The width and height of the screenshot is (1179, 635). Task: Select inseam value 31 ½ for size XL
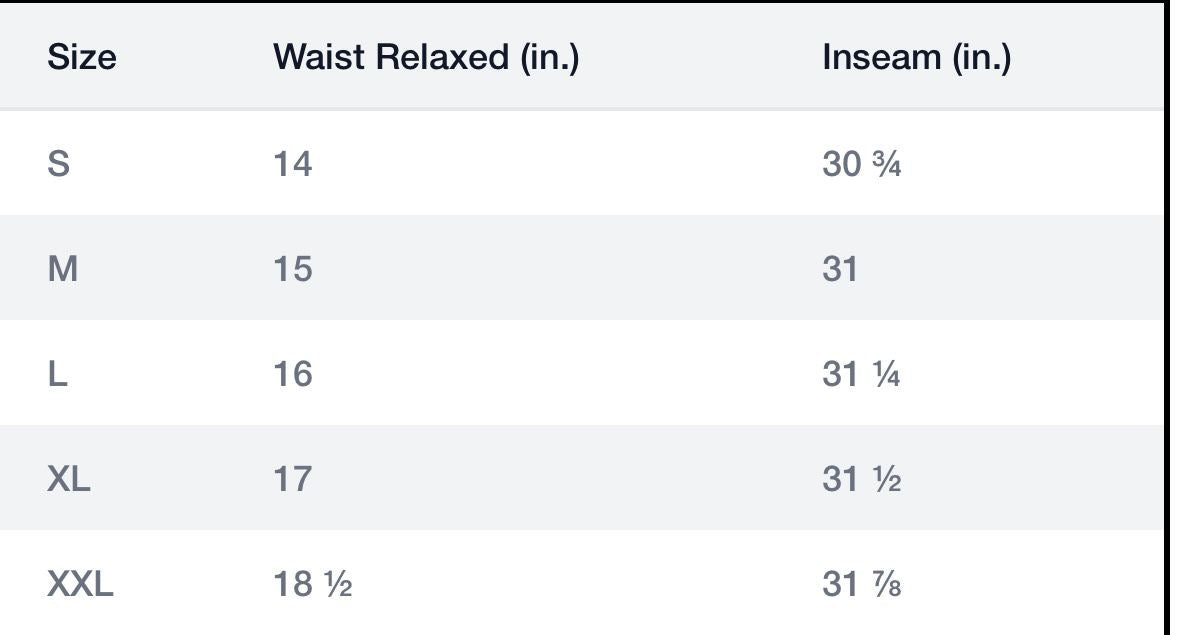point(861,479)
